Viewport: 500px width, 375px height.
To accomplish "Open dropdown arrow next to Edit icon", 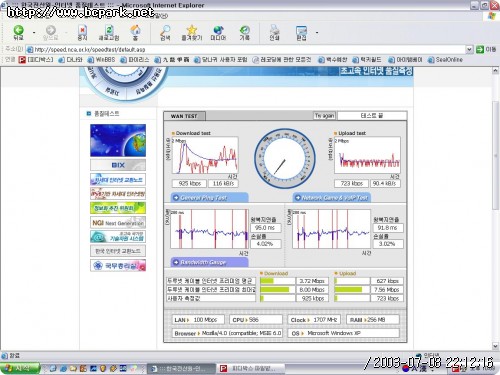I will click(x=317, y=33).
